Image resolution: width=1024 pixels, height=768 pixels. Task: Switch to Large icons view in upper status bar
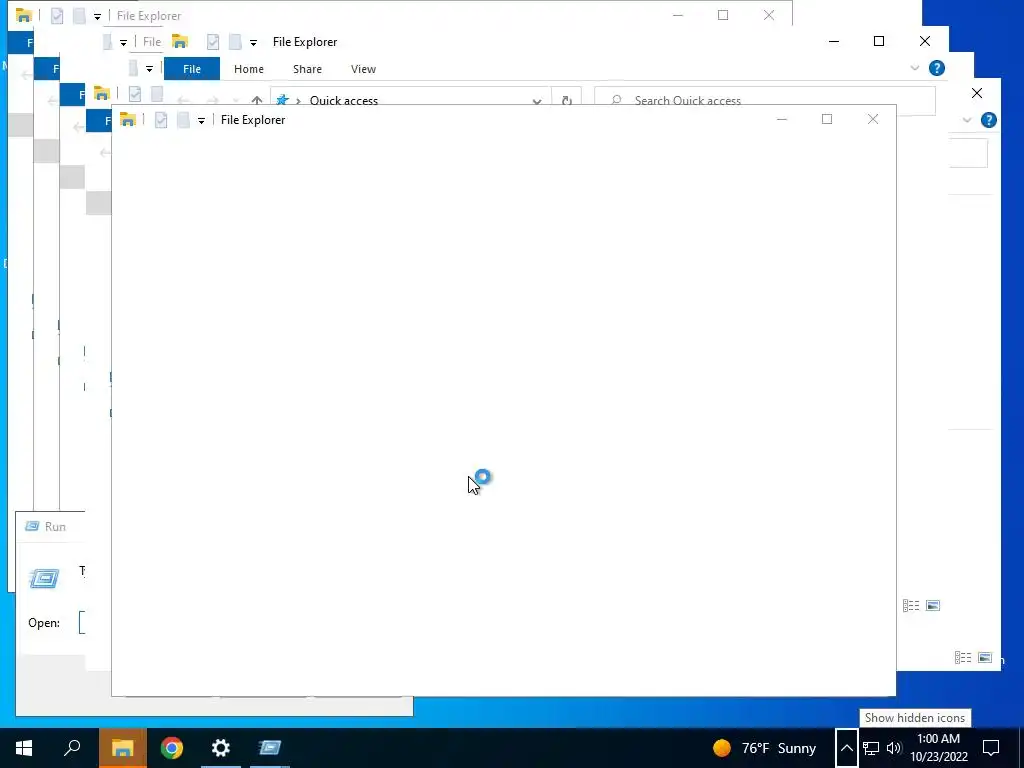[933, 605]
